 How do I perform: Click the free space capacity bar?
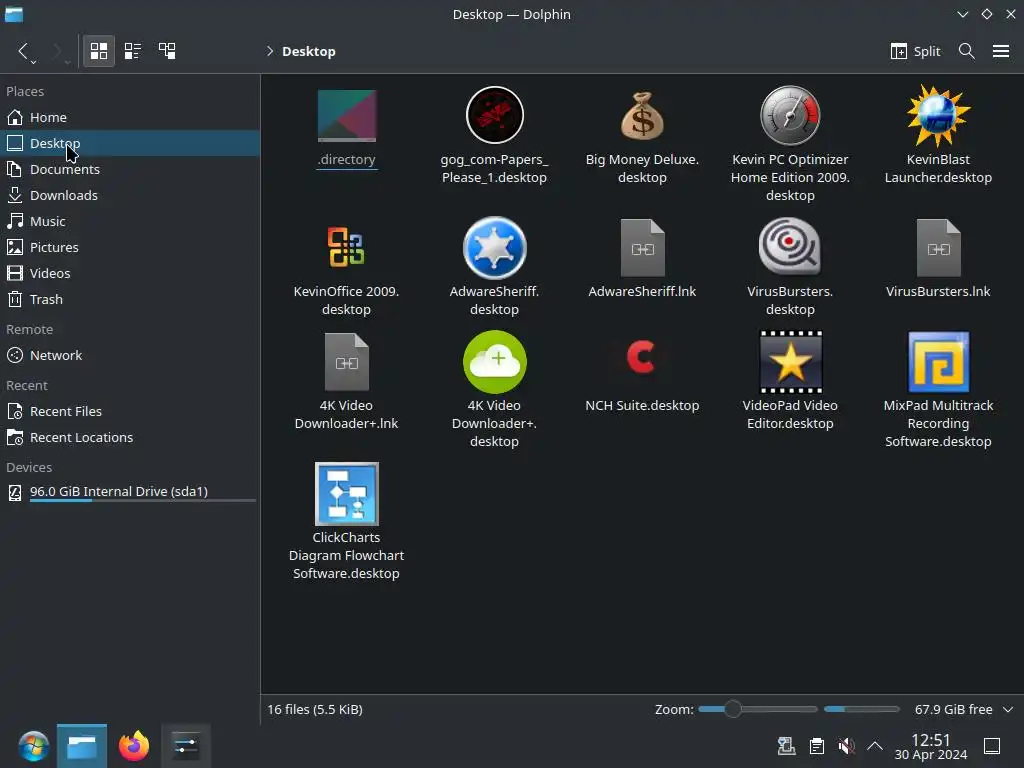click(861, 709)
